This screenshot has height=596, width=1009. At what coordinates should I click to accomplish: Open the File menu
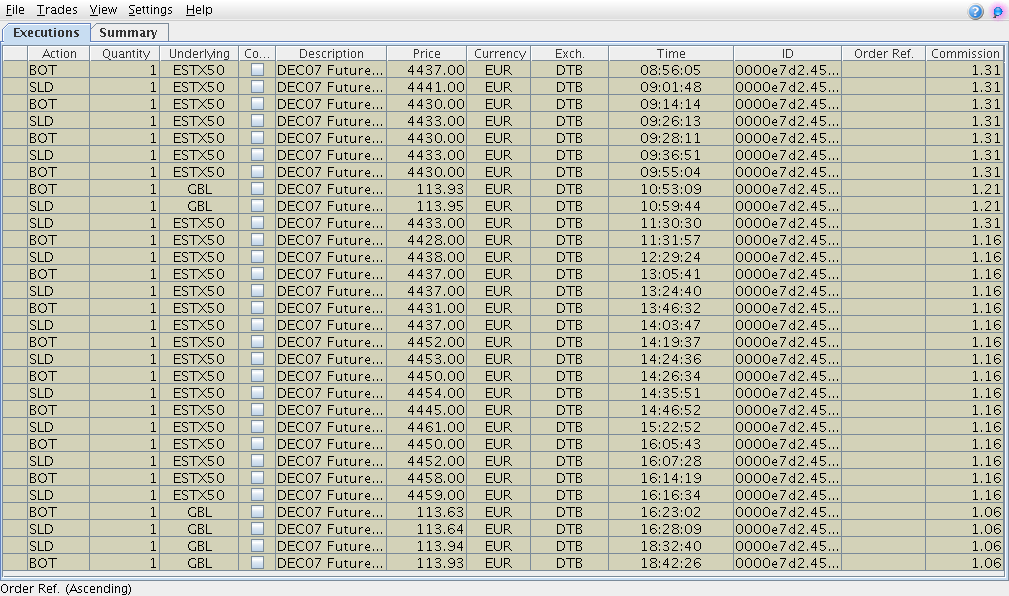15,10
